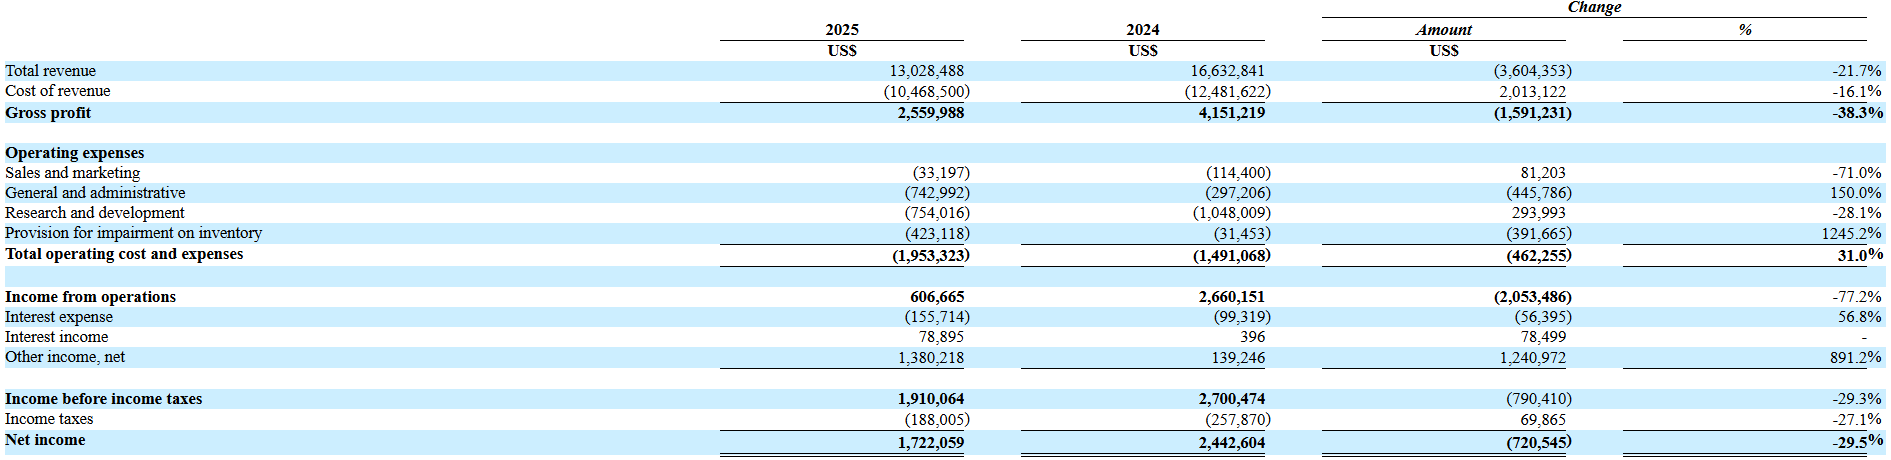The image size is (1891, 460).
Task: Select the Total revenue row label
Action: pos(51,71)
